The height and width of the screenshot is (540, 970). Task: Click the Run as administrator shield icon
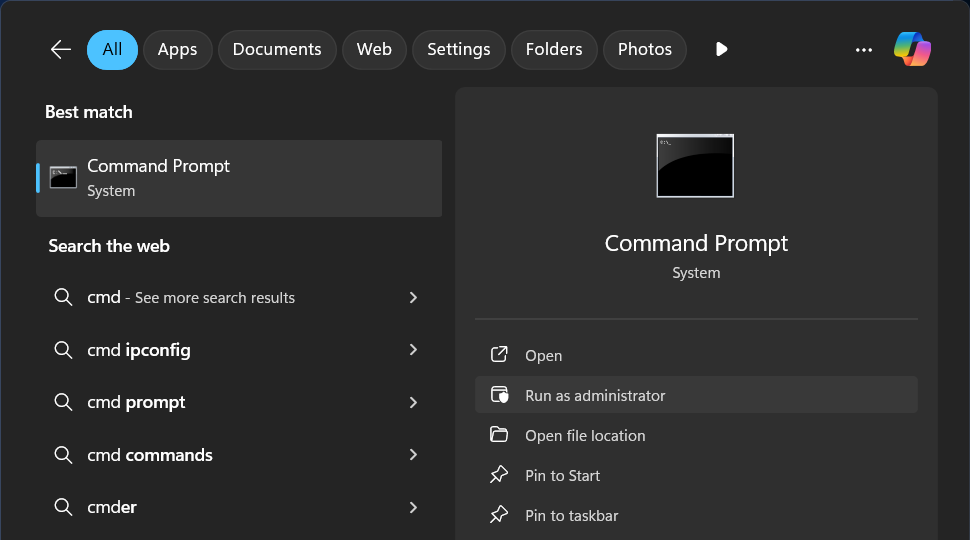[499, 395]
